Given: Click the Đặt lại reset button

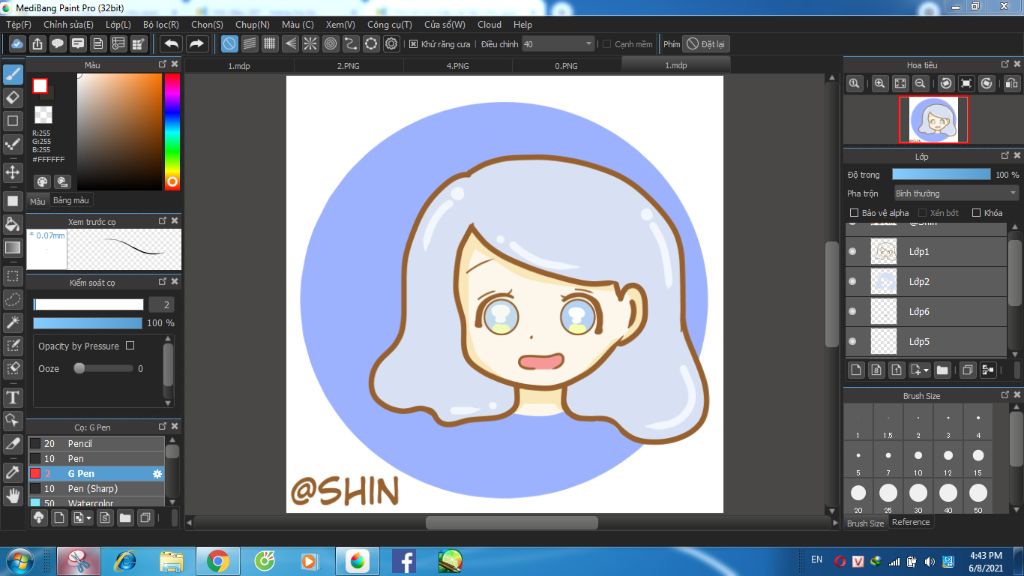Looking at the screenshot, I should 705,44.
